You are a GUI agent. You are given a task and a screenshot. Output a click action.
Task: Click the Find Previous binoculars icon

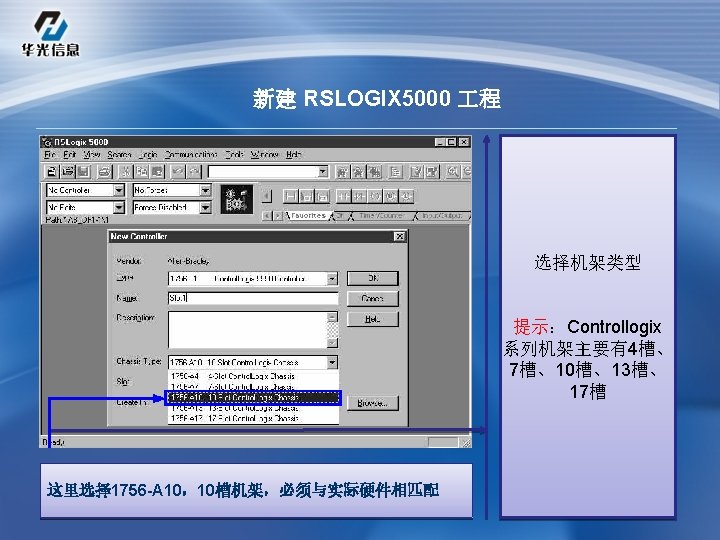(x=342, y=172)
